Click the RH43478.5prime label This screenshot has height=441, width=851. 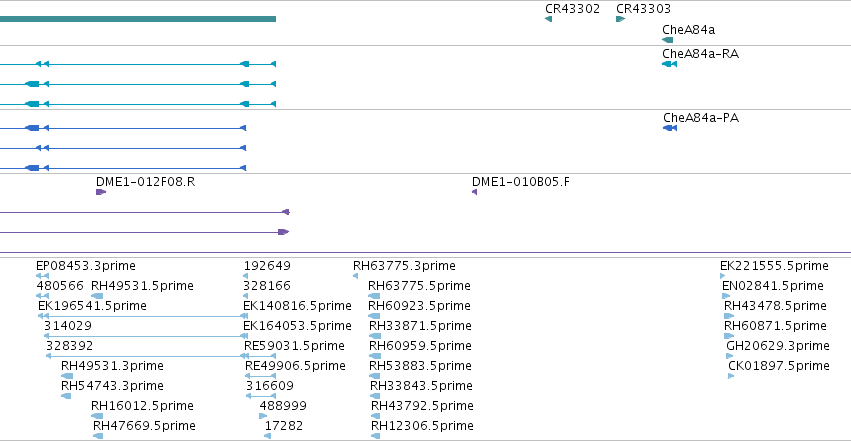tap(775, 306)
